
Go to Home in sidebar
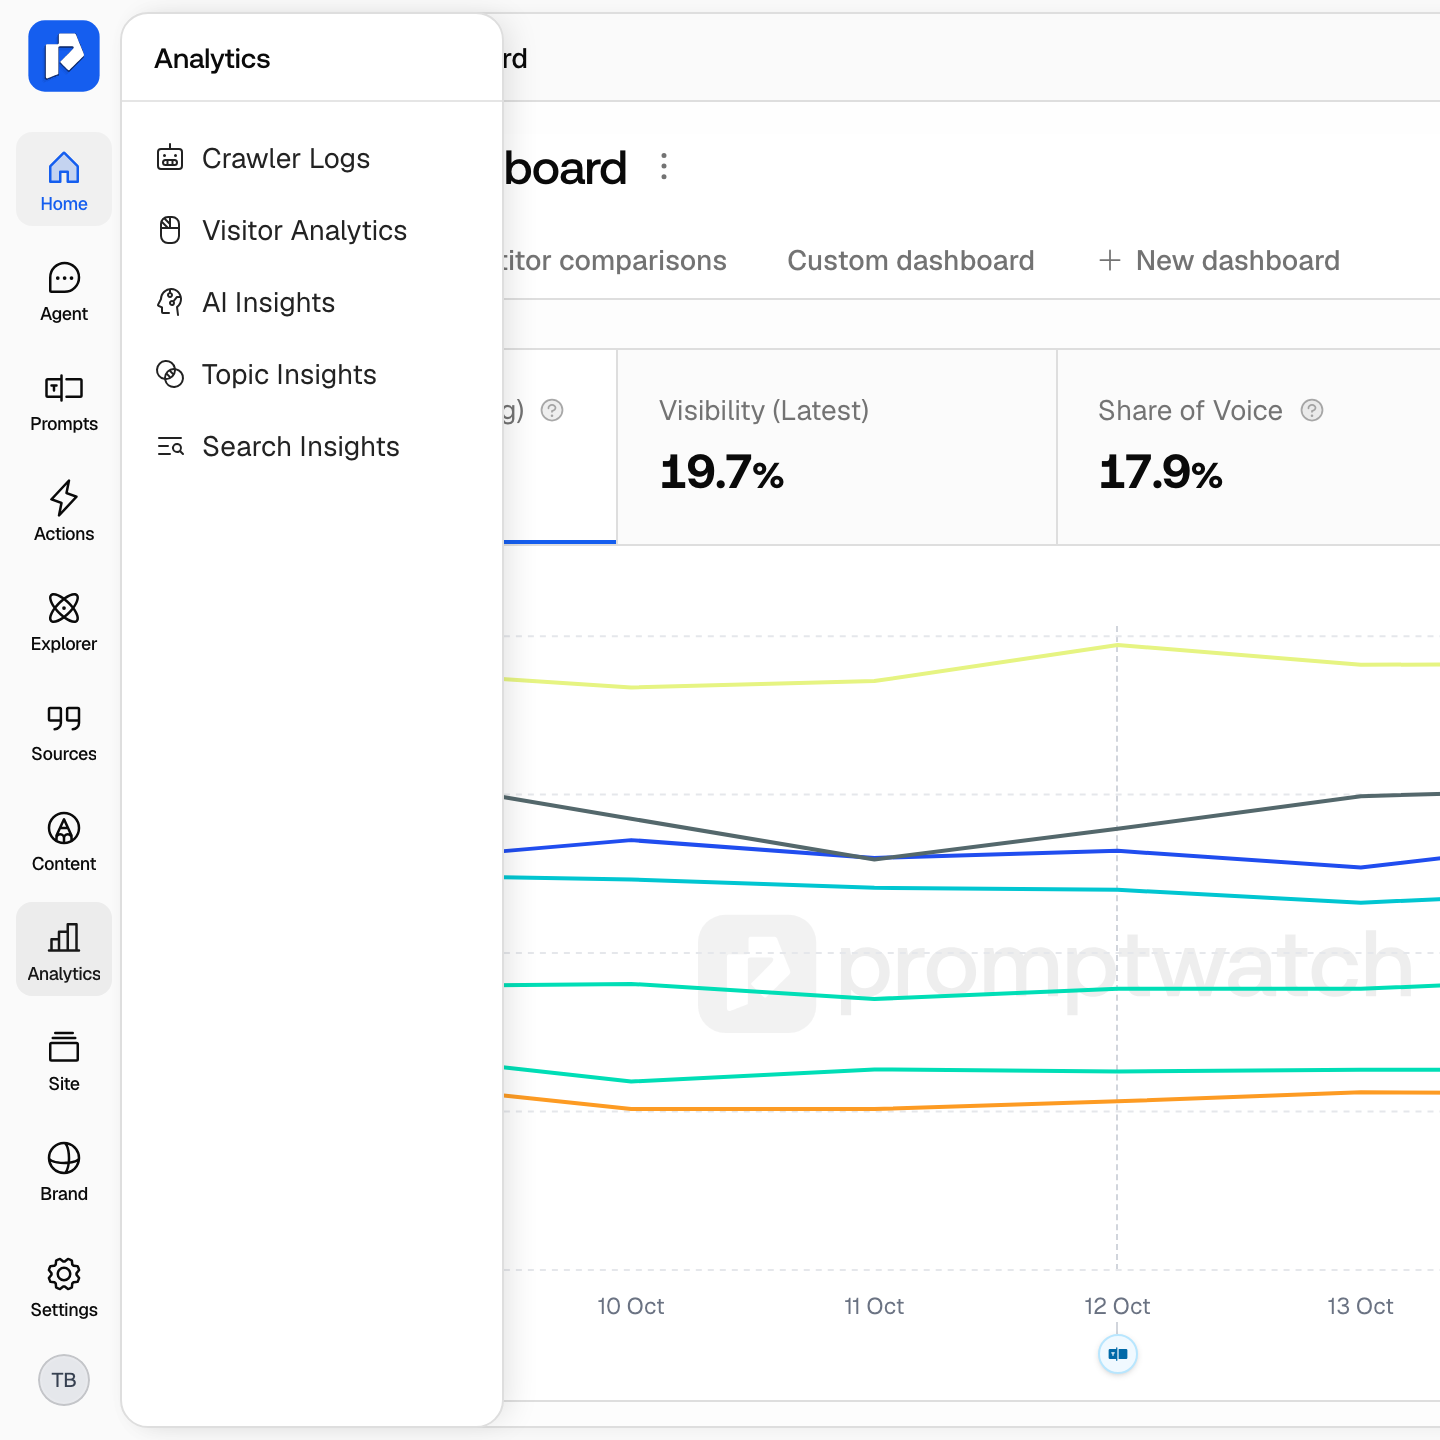[64, 179]
